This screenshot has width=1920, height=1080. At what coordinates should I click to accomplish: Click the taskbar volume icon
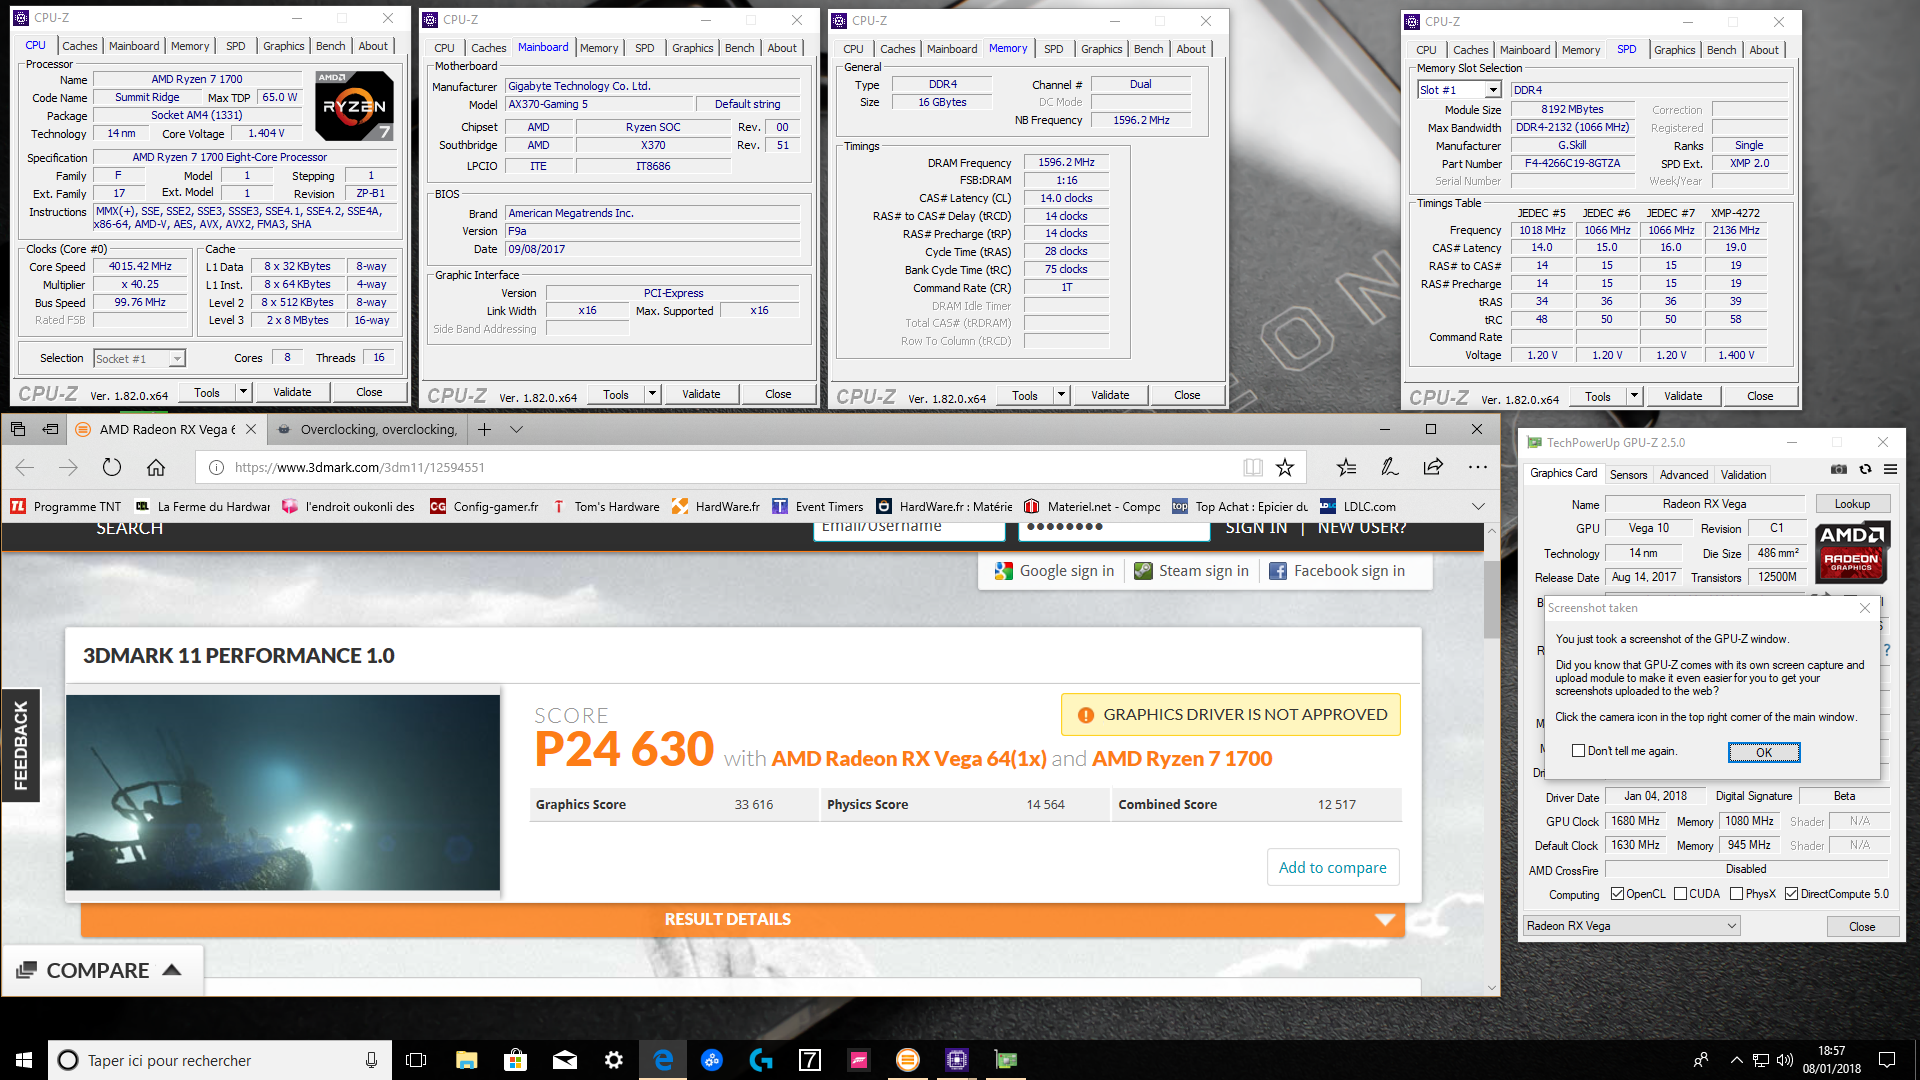(1784, 1060)
